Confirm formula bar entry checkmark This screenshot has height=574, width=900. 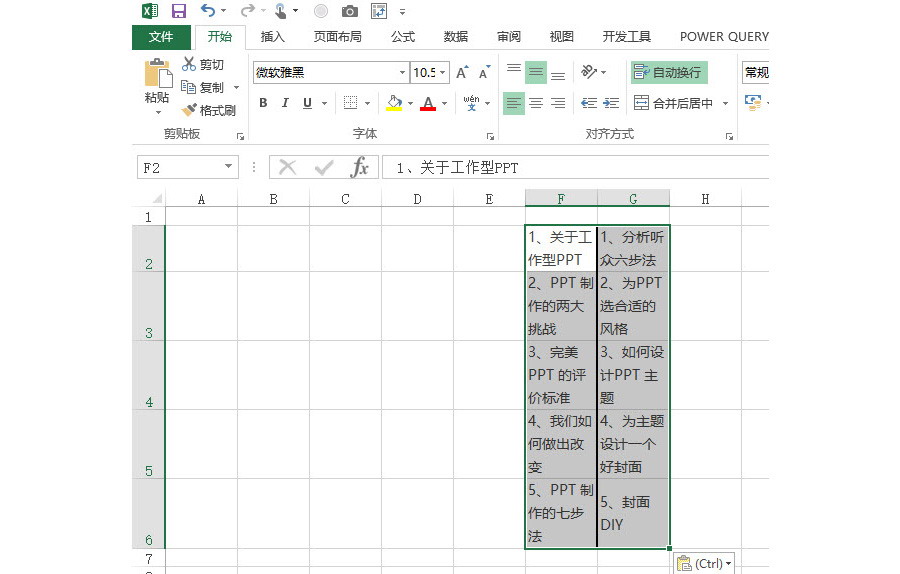tap(324, 167)
